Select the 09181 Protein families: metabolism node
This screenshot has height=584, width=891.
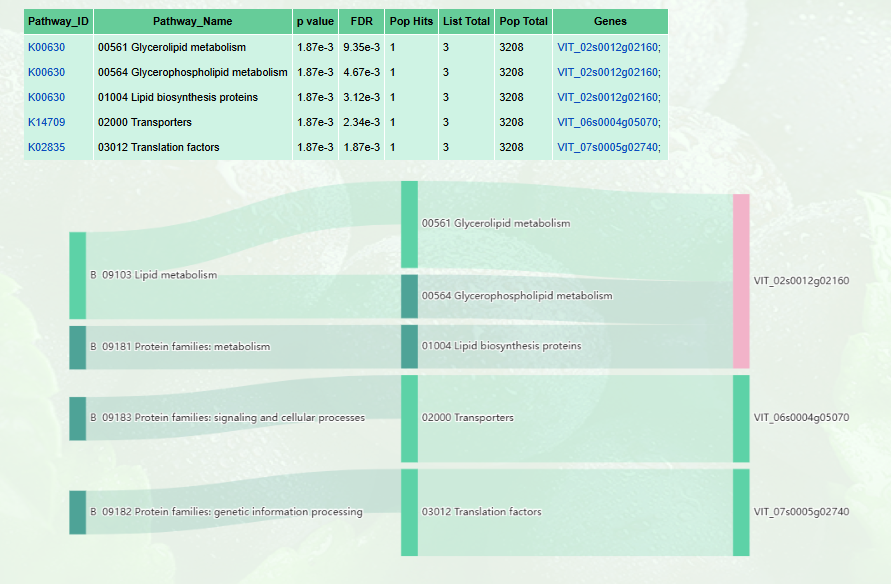point(78,347)
